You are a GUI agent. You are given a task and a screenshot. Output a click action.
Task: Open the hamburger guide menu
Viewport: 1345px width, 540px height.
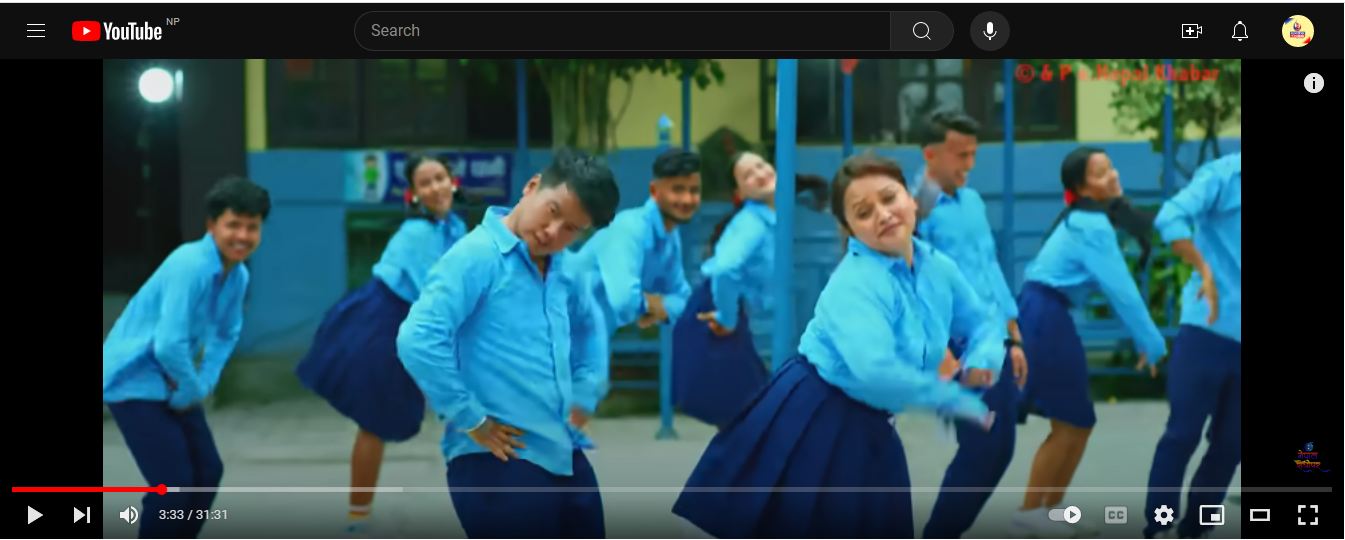[36, 31]
